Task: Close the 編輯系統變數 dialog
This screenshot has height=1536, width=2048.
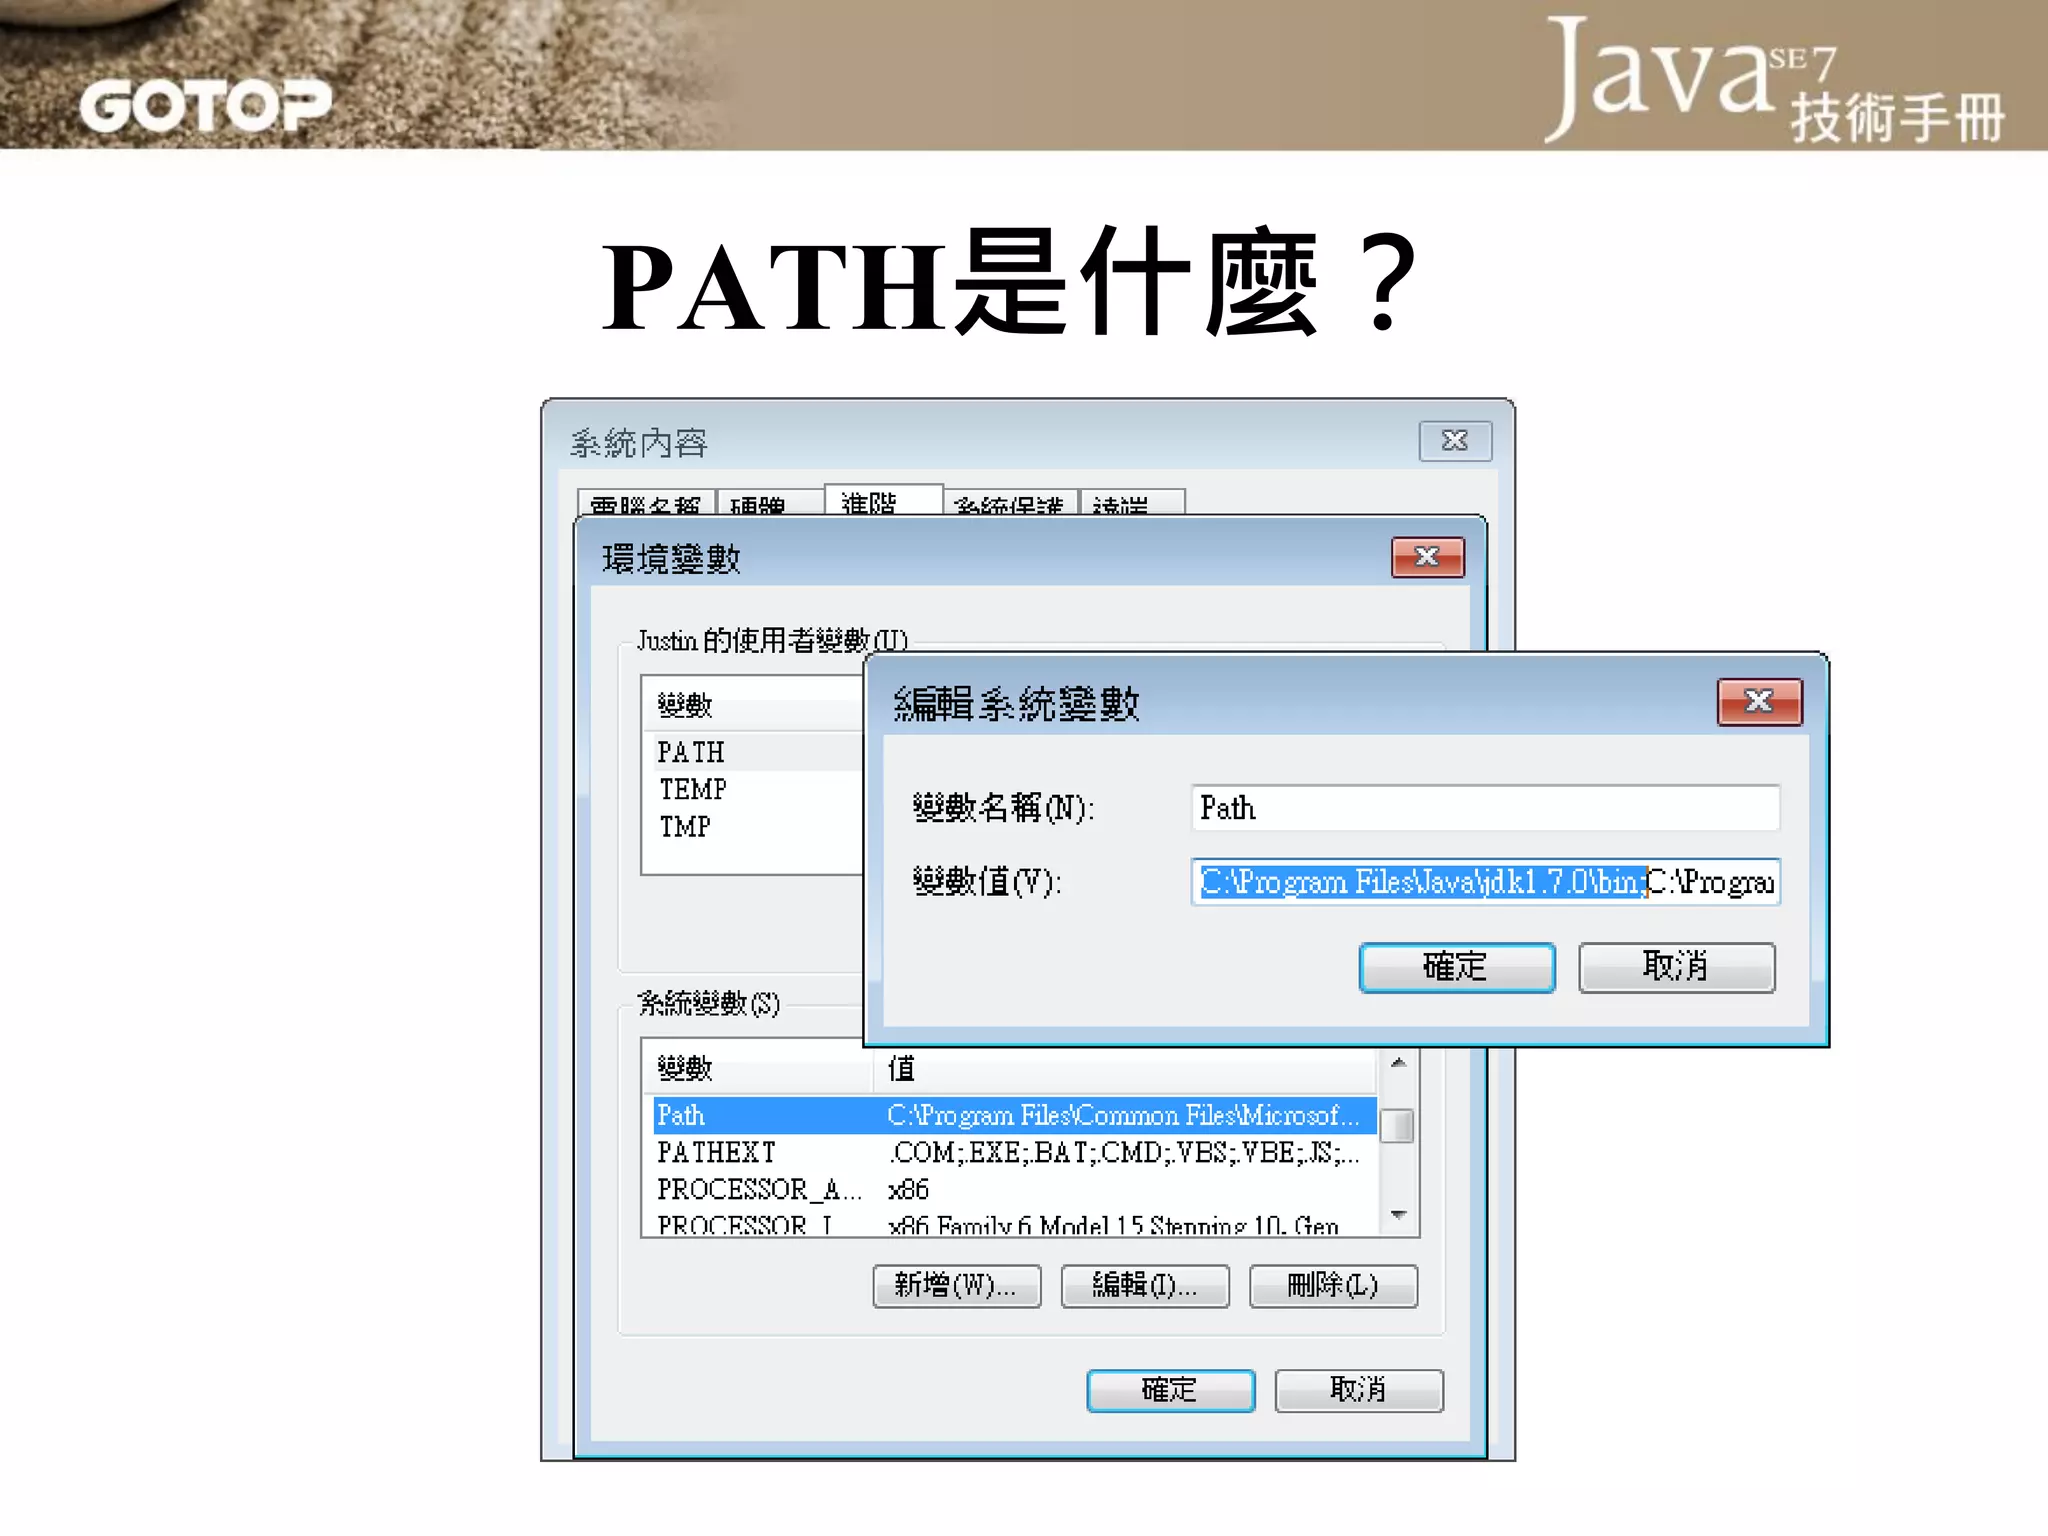Action: coord(1759,702)
